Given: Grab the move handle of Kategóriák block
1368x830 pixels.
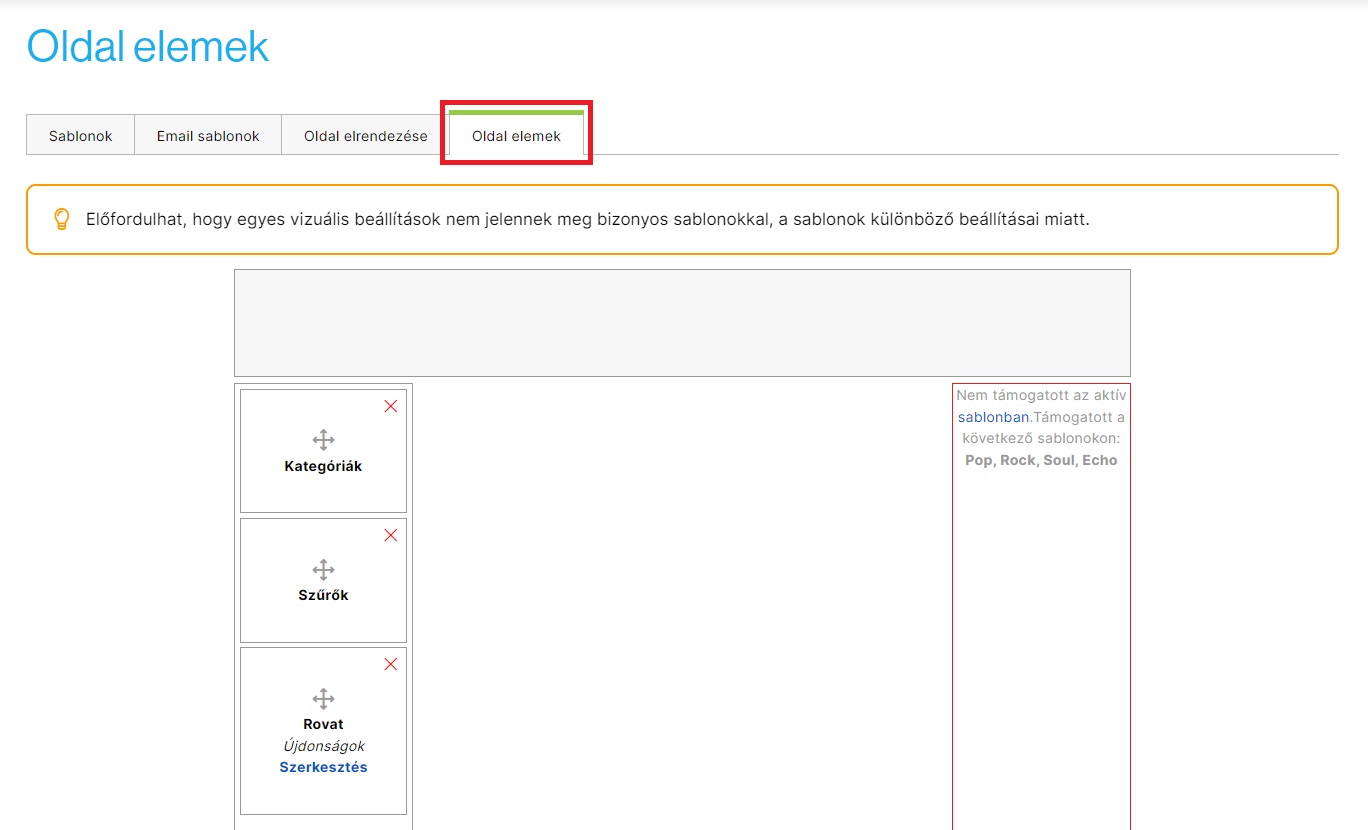Looking at the screenshot, I should pyautogui.click(x=323, y=440).
